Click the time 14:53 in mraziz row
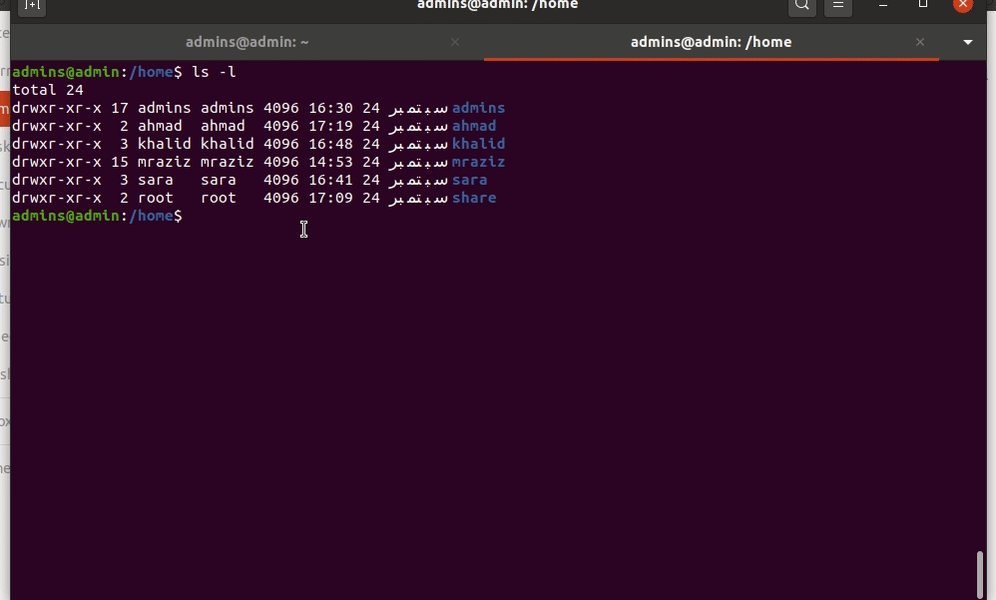Screen dimensions: 996x600 tap(330, 162)
